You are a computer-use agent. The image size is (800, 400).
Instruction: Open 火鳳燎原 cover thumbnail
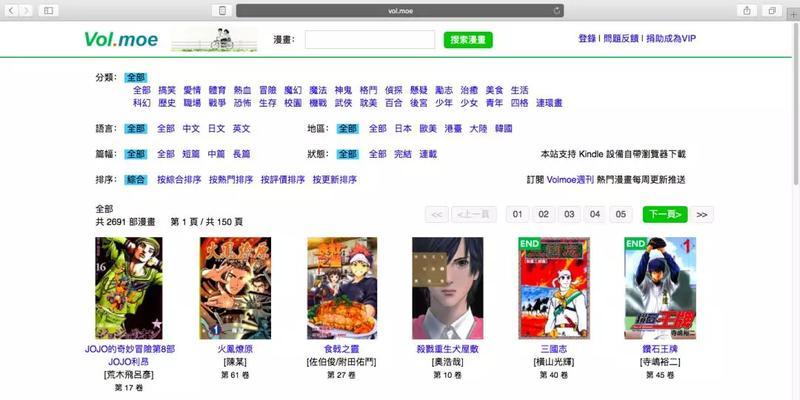[235, 288]
